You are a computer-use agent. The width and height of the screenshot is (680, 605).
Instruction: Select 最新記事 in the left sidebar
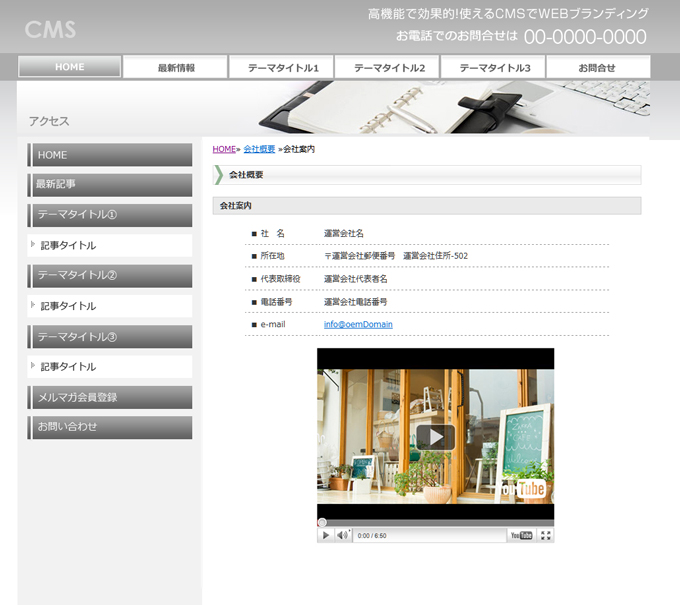click(x=110, y=184)
